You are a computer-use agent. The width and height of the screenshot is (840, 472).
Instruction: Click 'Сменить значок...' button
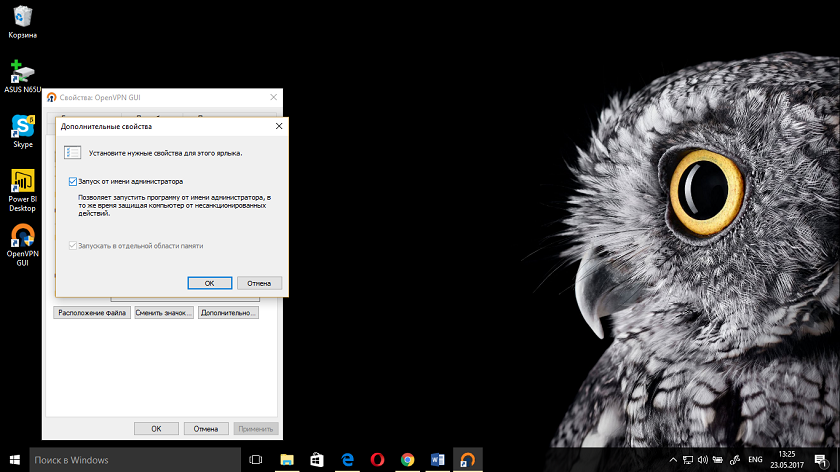click(163, 313)
